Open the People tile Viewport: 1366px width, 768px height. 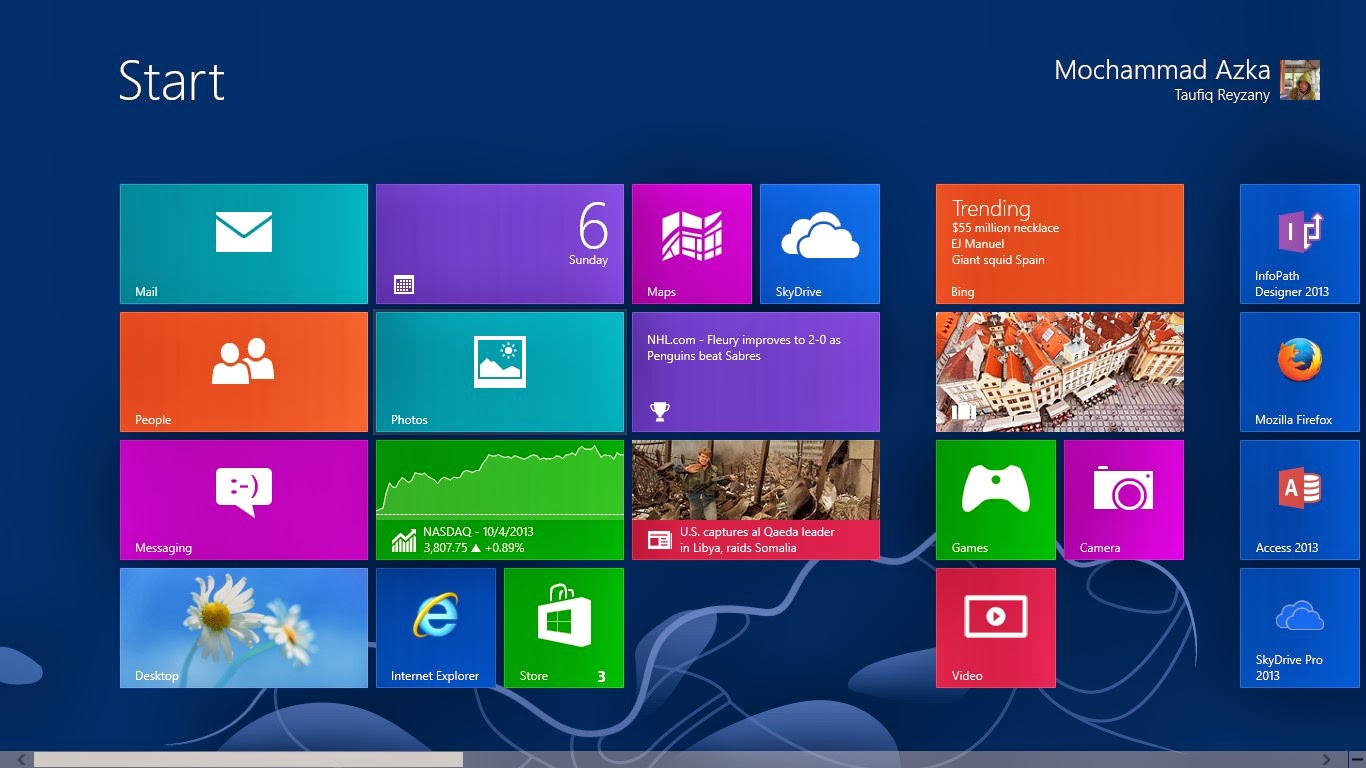click(x=244, y=372)
